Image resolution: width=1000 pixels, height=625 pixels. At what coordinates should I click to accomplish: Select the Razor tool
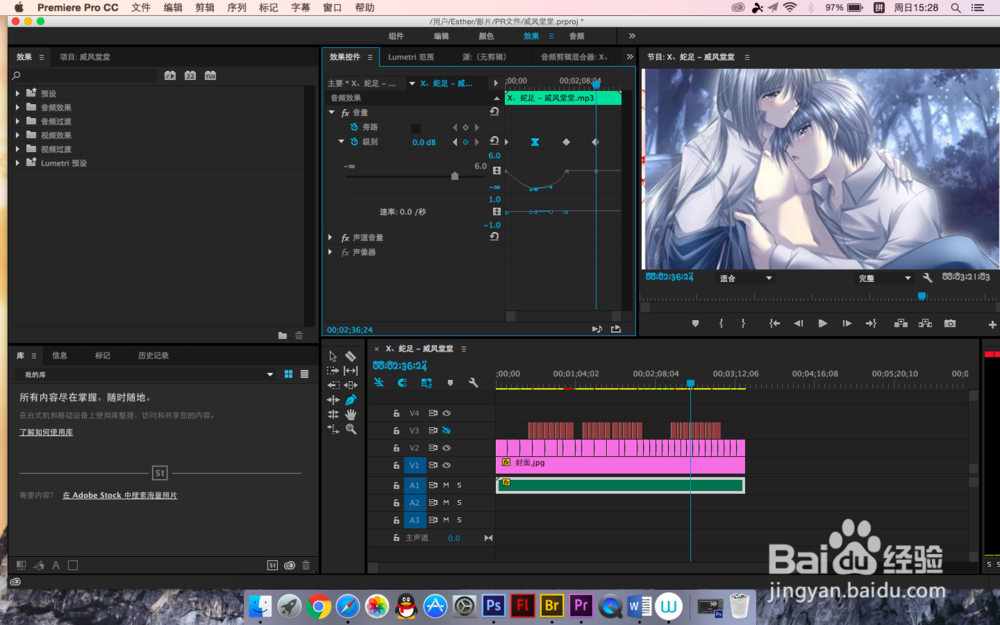click(x=351, y=356)
